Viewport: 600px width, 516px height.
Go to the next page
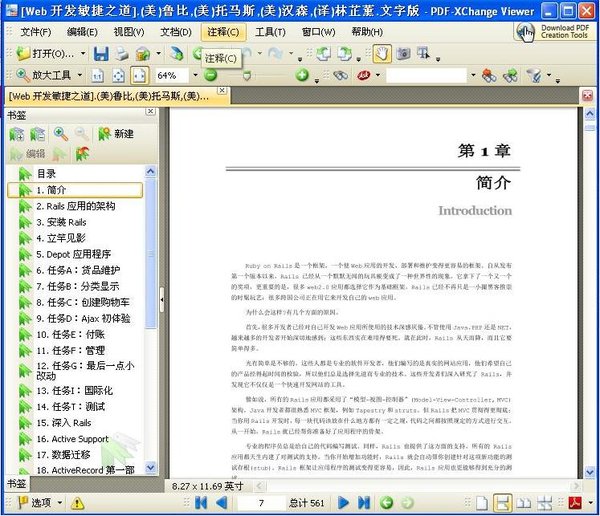(x=343, y=503)
